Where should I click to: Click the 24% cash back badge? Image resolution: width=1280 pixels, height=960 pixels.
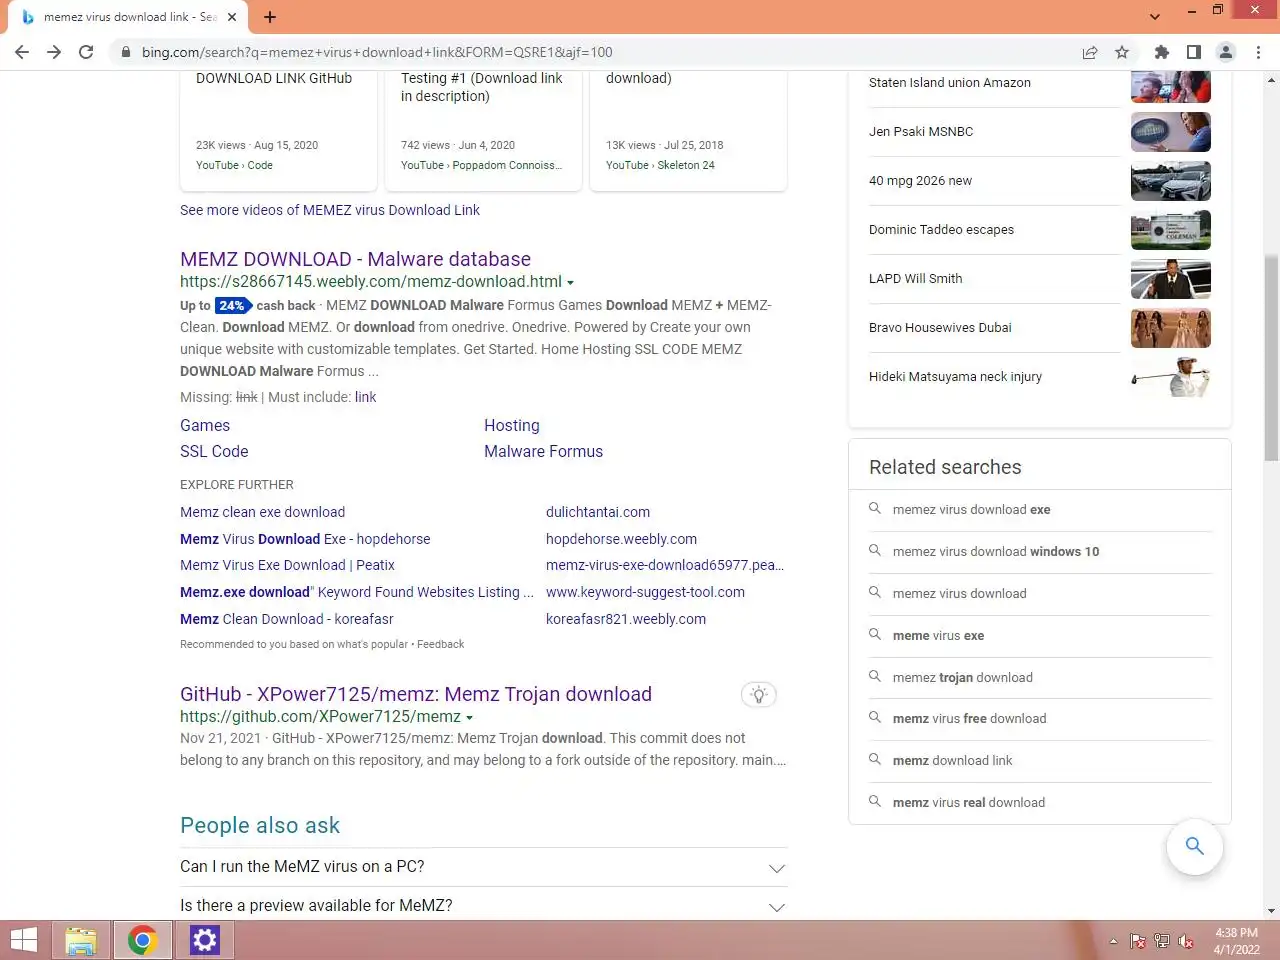tap(232, 306)
